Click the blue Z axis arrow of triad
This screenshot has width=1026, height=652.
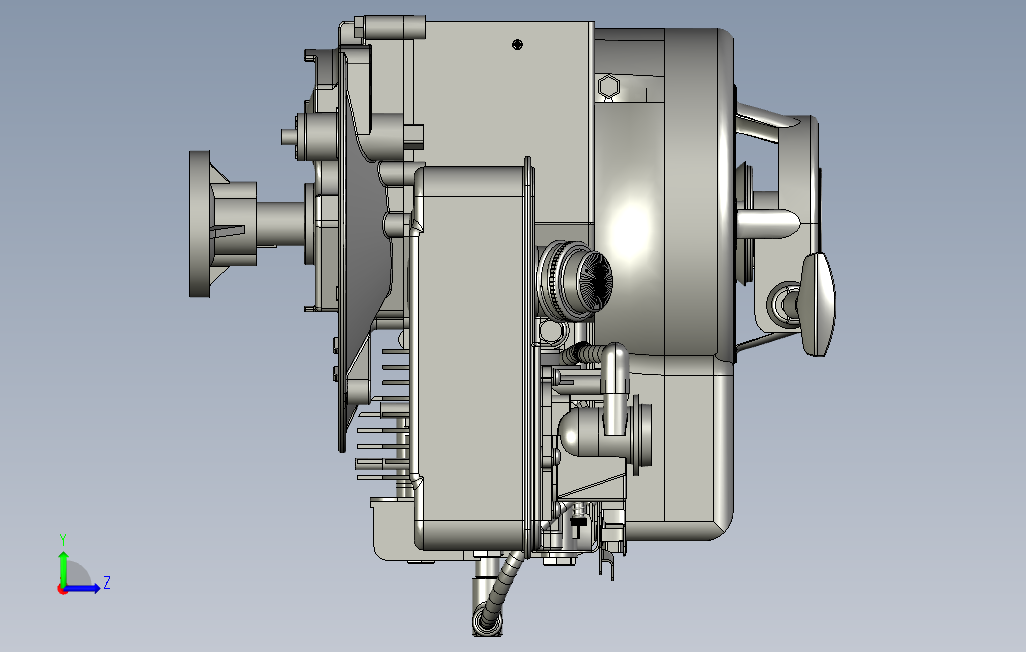82,589
